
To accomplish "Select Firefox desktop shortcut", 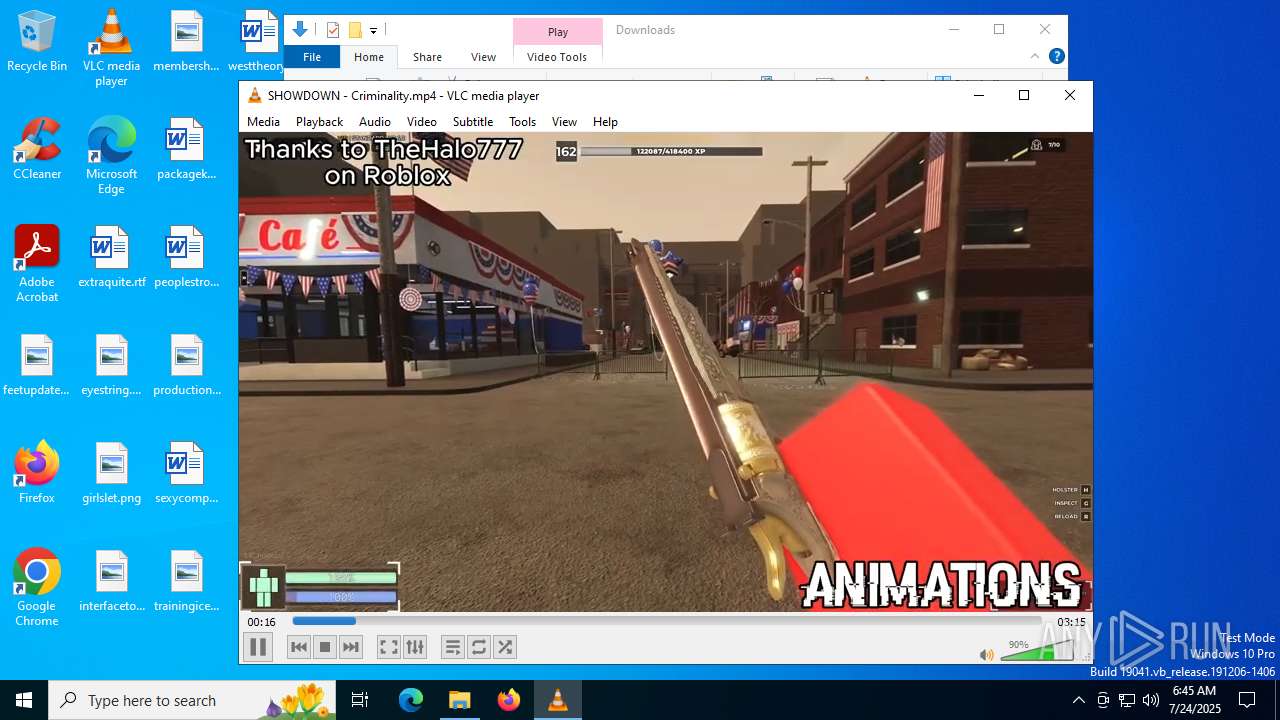I will pos(37,472).
